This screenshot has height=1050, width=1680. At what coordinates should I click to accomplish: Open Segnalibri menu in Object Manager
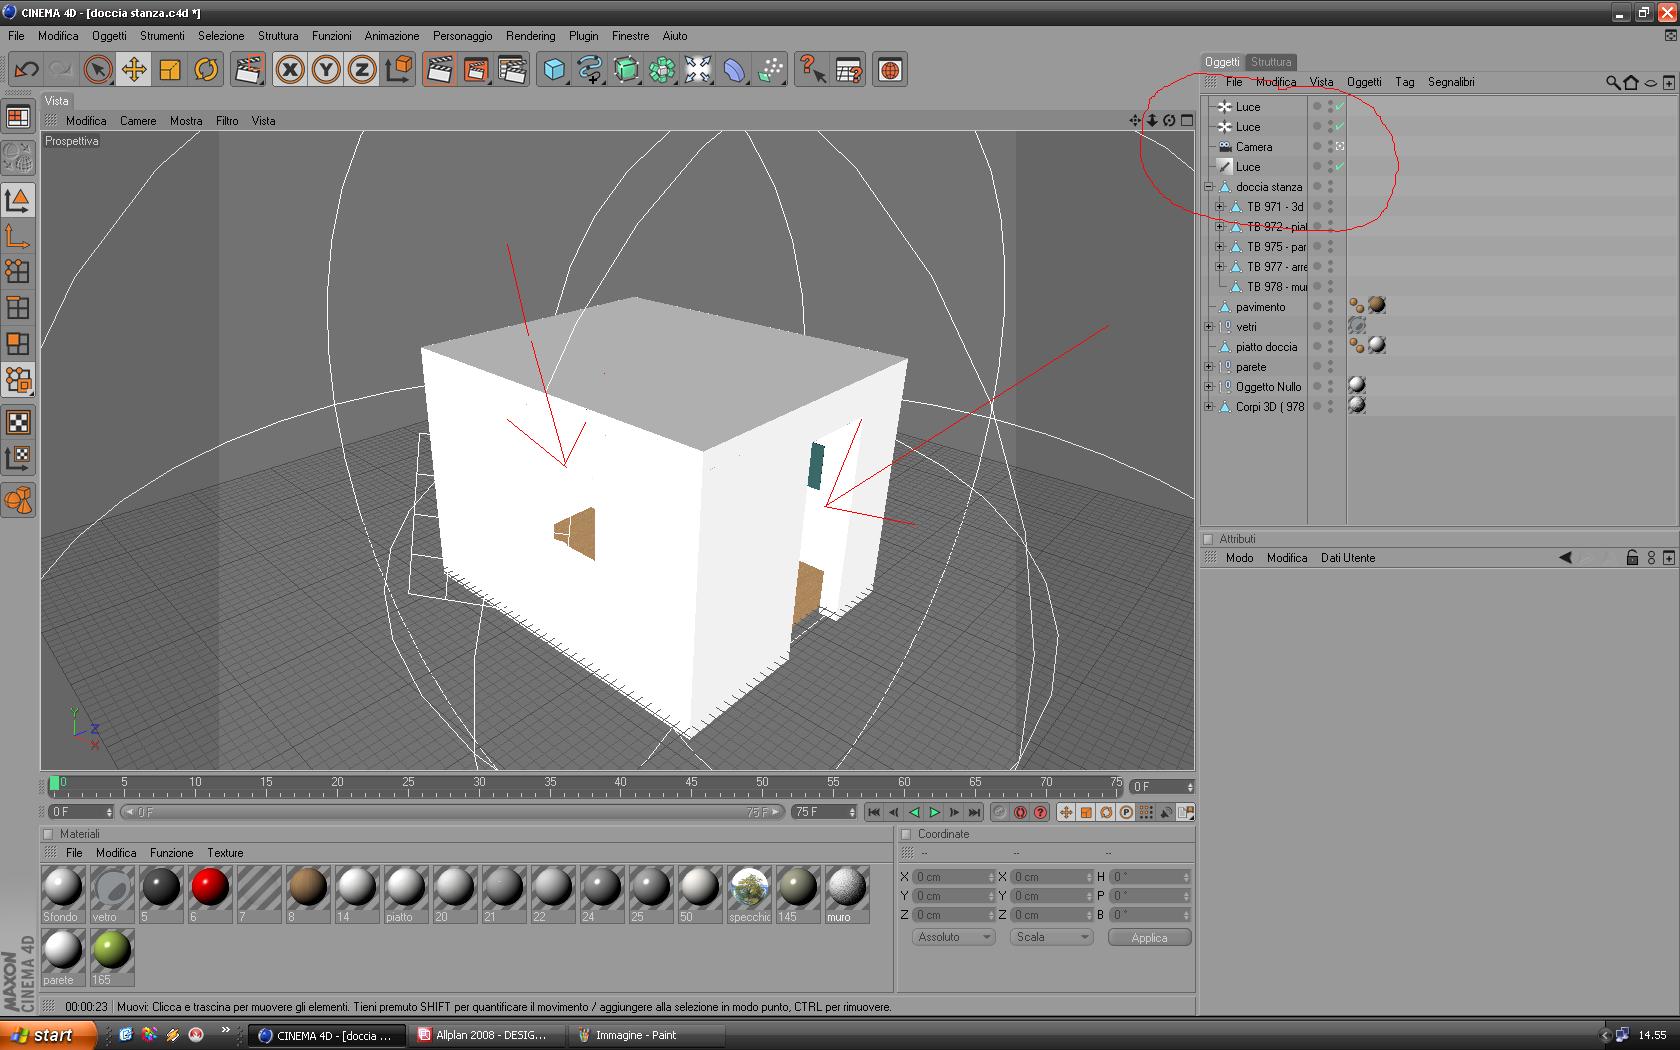click(1451, 82)
